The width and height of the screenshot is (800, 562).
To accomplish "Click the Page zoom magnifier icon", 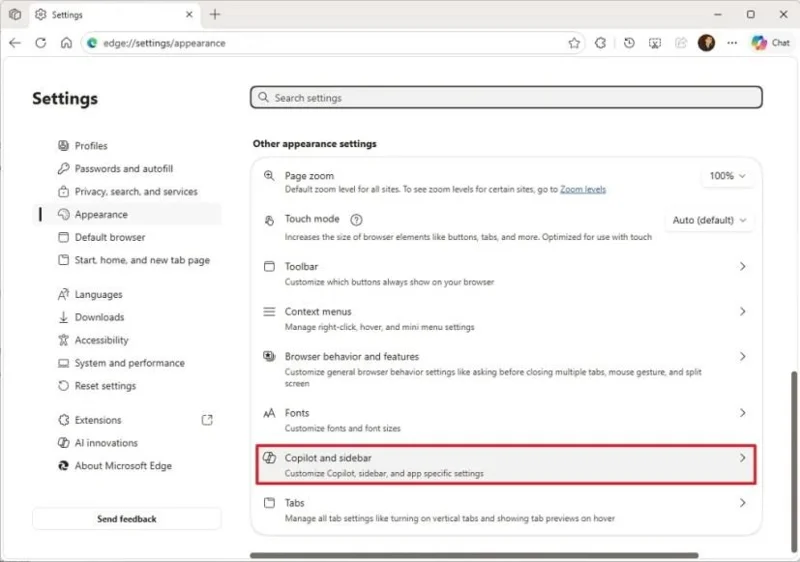I will (x=269, y=176).
